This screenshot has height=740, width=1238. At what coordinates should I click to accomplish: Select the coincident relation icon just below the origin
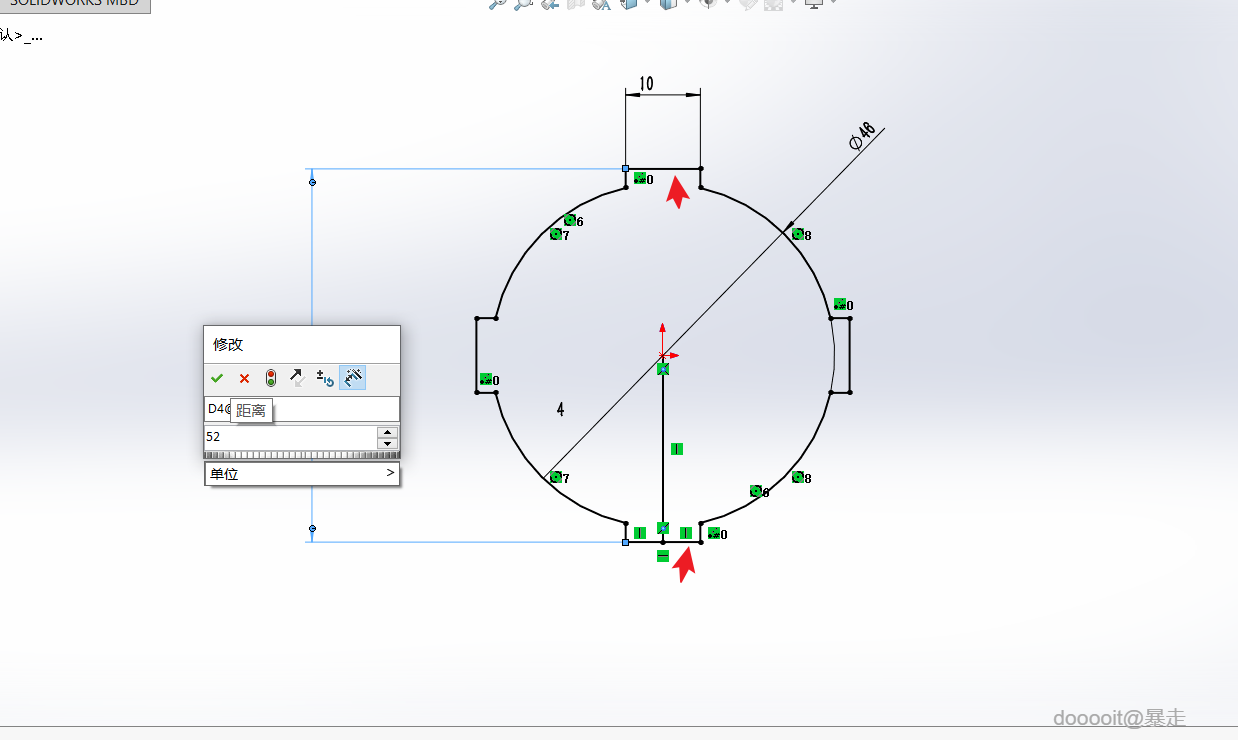pos(663,369)
